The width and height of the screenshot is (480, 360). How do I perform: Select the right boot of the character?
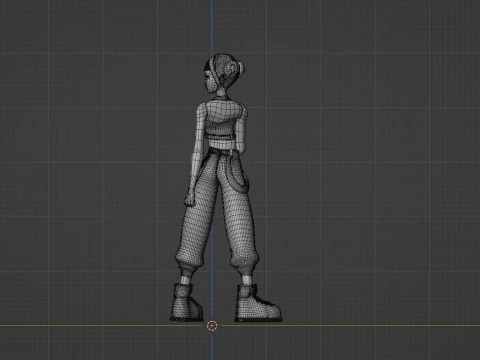click(x=258, y=304)
